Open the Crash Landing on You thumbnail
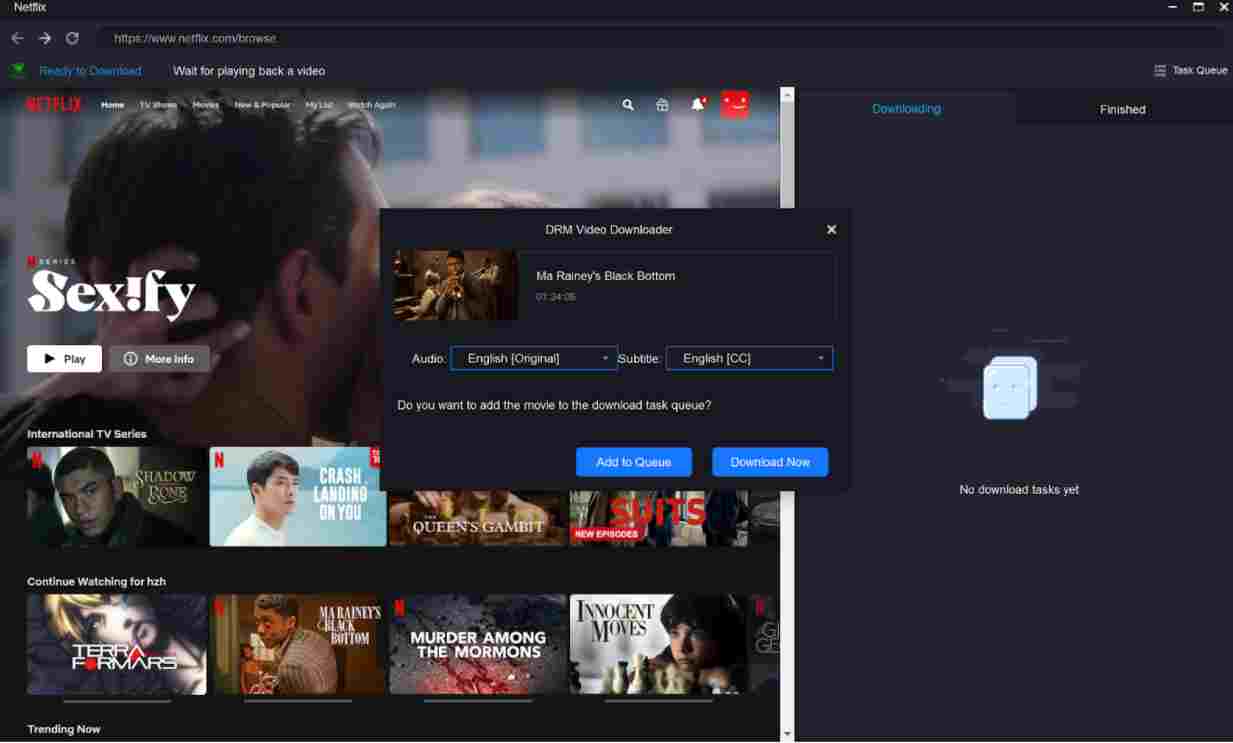 297,497
